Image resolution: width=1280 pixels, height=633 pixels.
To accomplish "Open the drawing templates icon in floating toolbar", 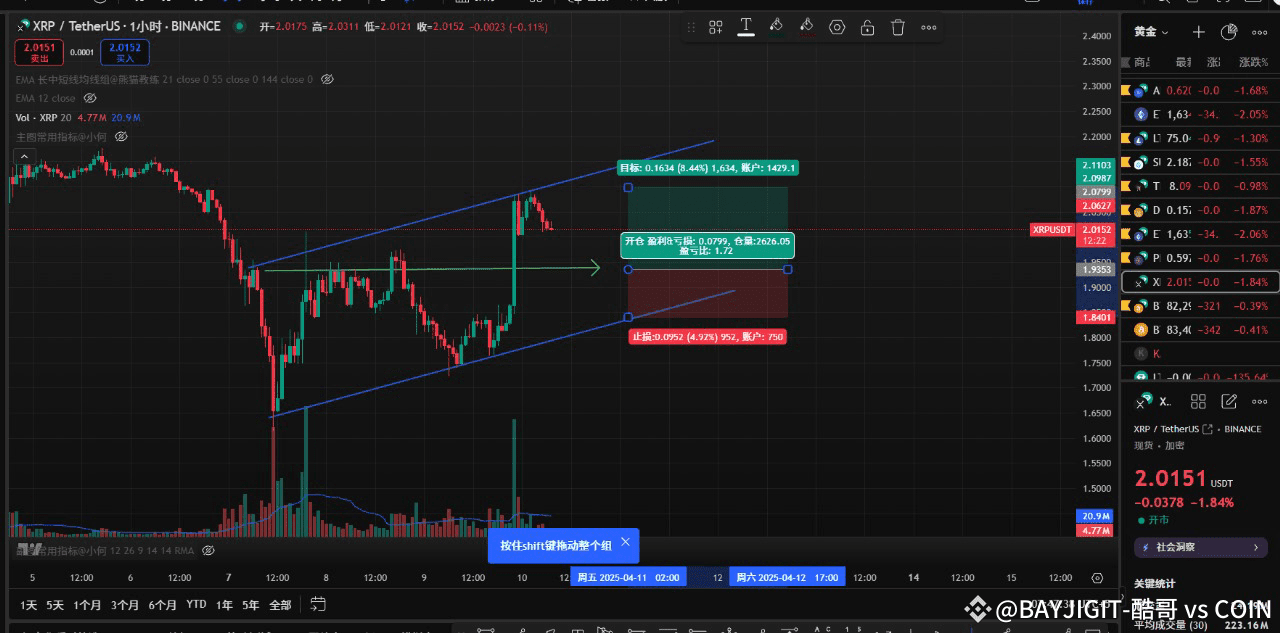I will tap(716, 28).
